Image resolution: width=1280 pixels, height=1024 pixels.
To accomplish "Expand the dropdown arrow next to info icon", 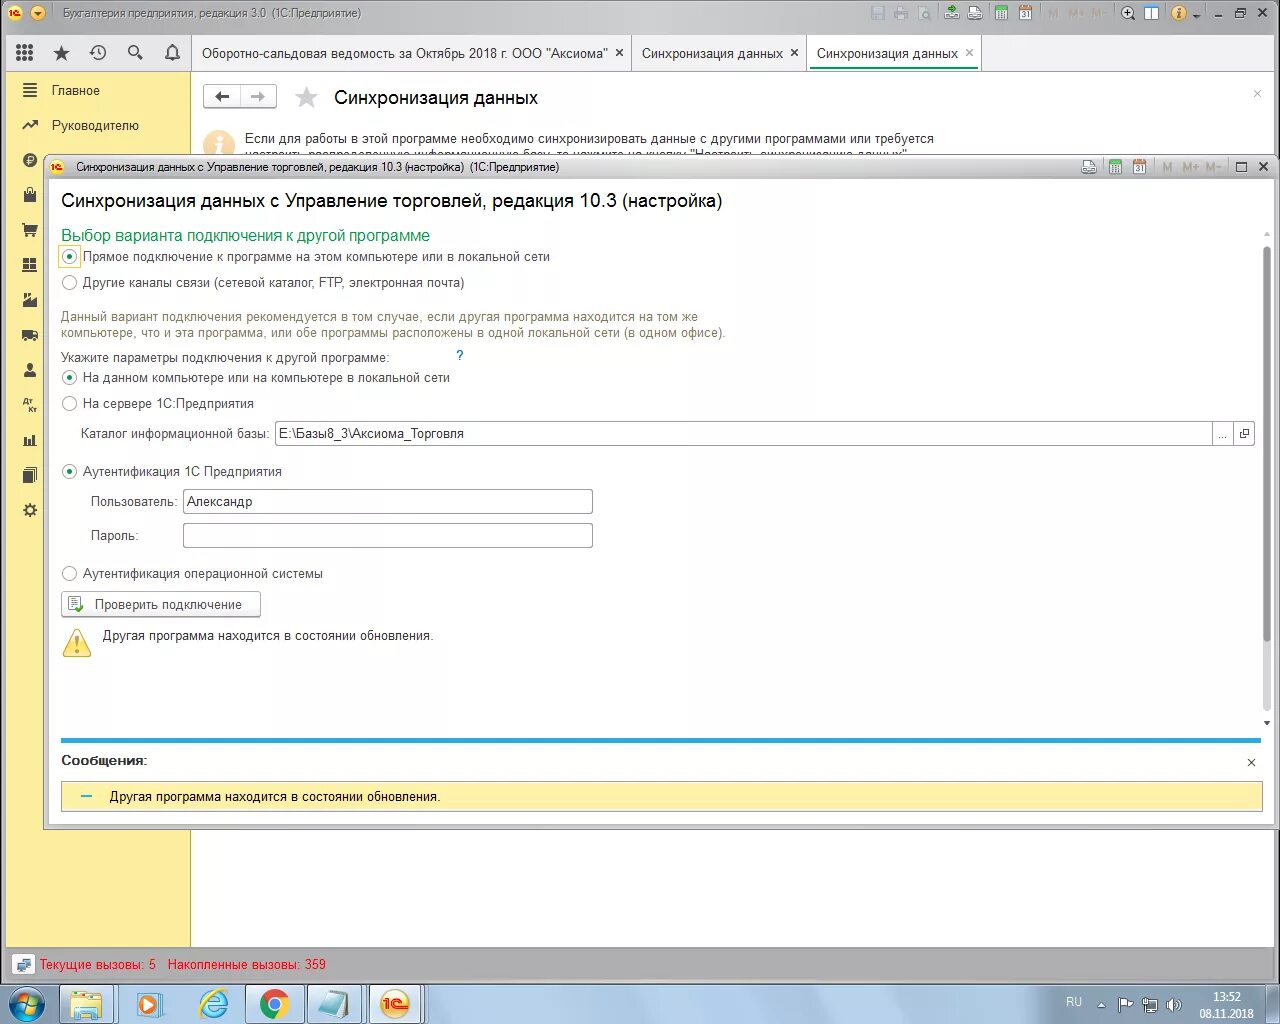I will (1197, 14).
